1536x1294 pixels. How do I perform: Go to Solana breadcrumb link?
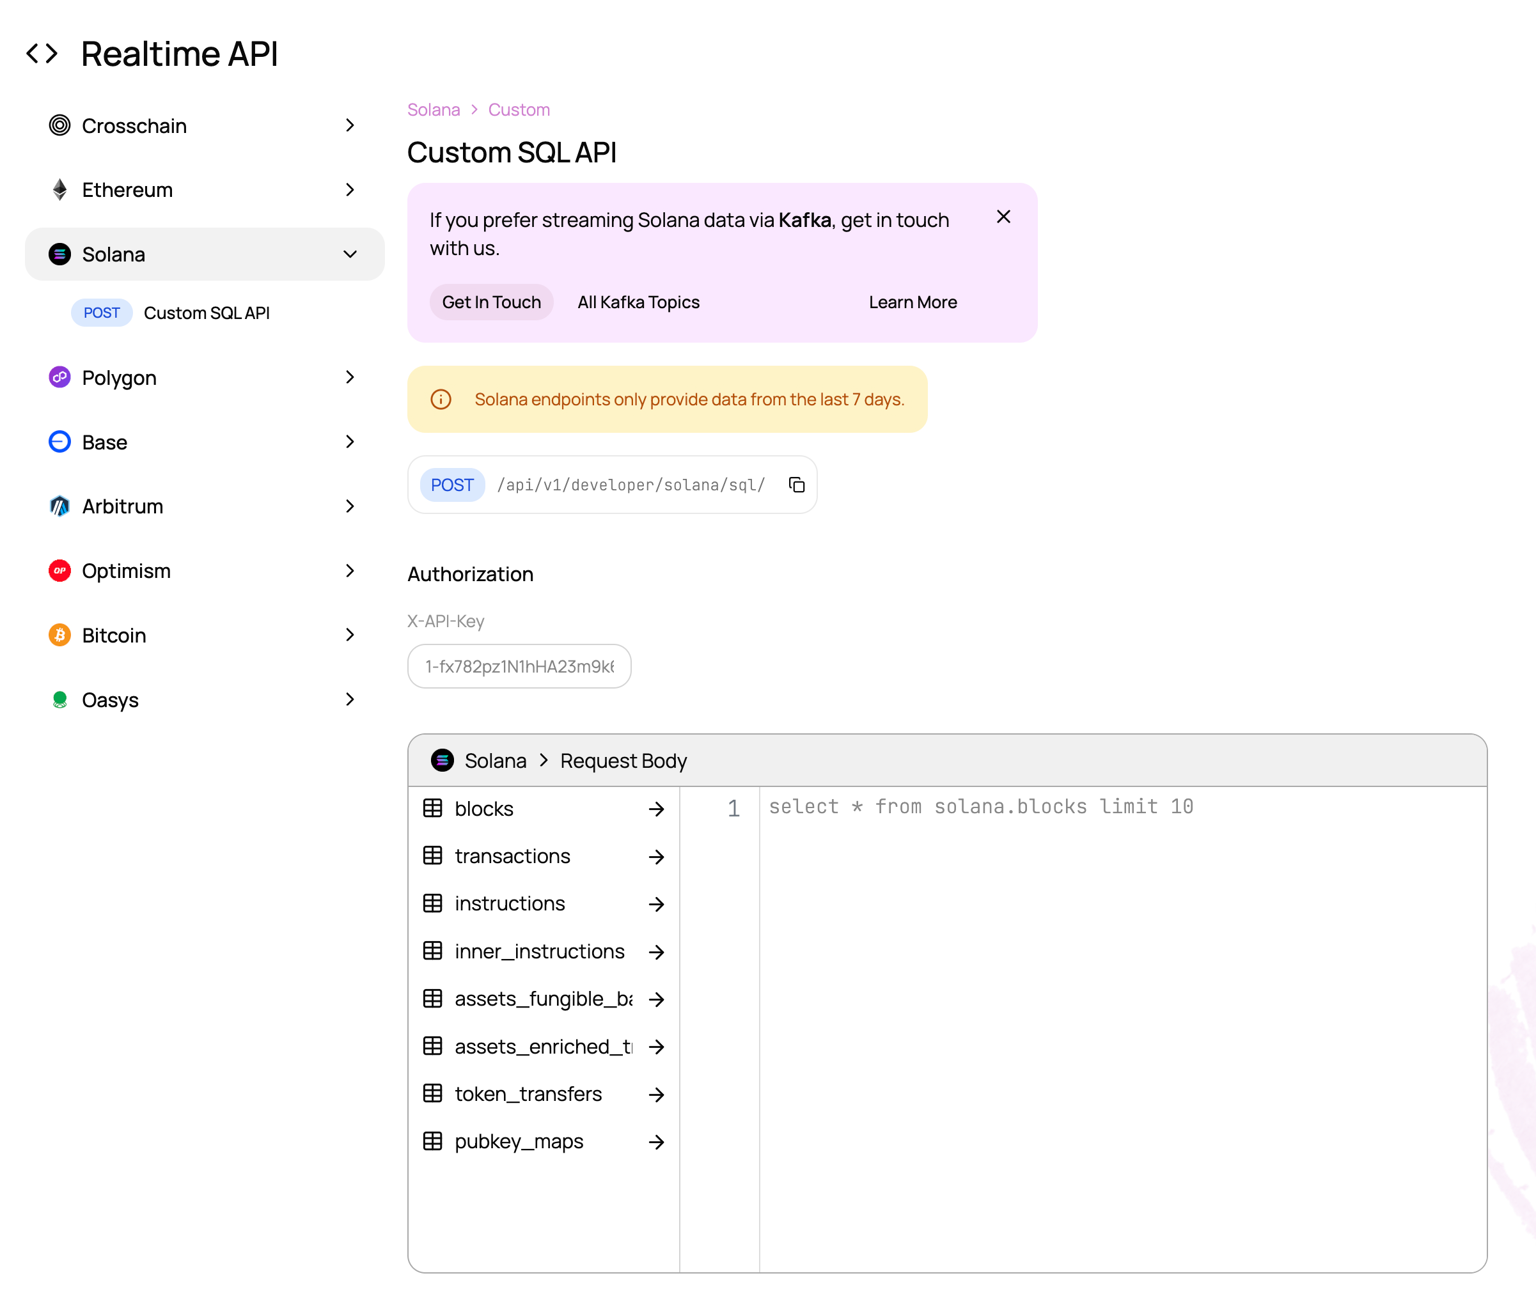[x=434, y=110]
